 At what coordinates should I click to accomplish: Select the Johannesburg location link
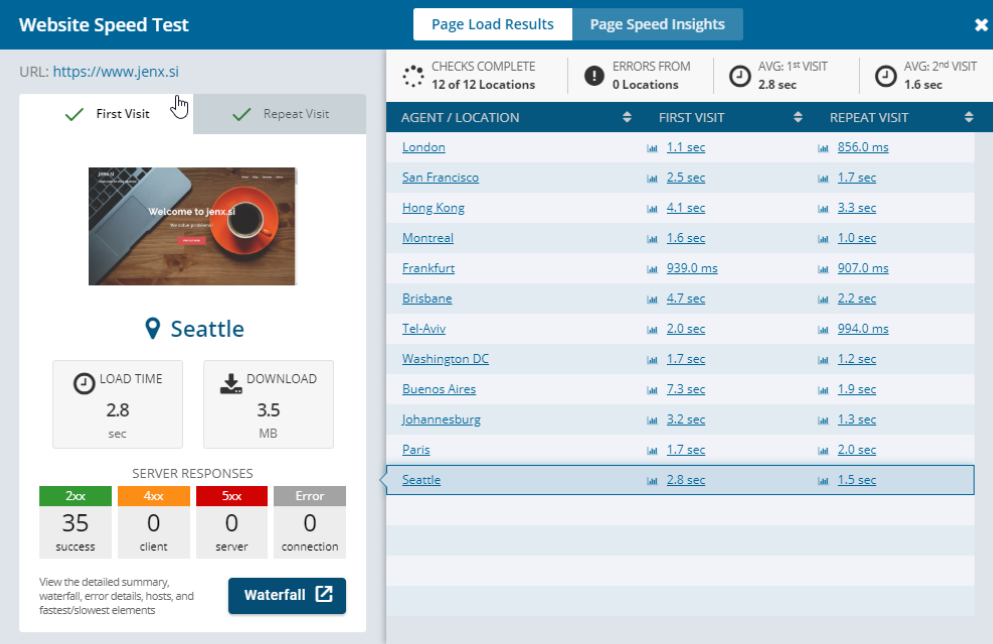(x=441, y=419)
